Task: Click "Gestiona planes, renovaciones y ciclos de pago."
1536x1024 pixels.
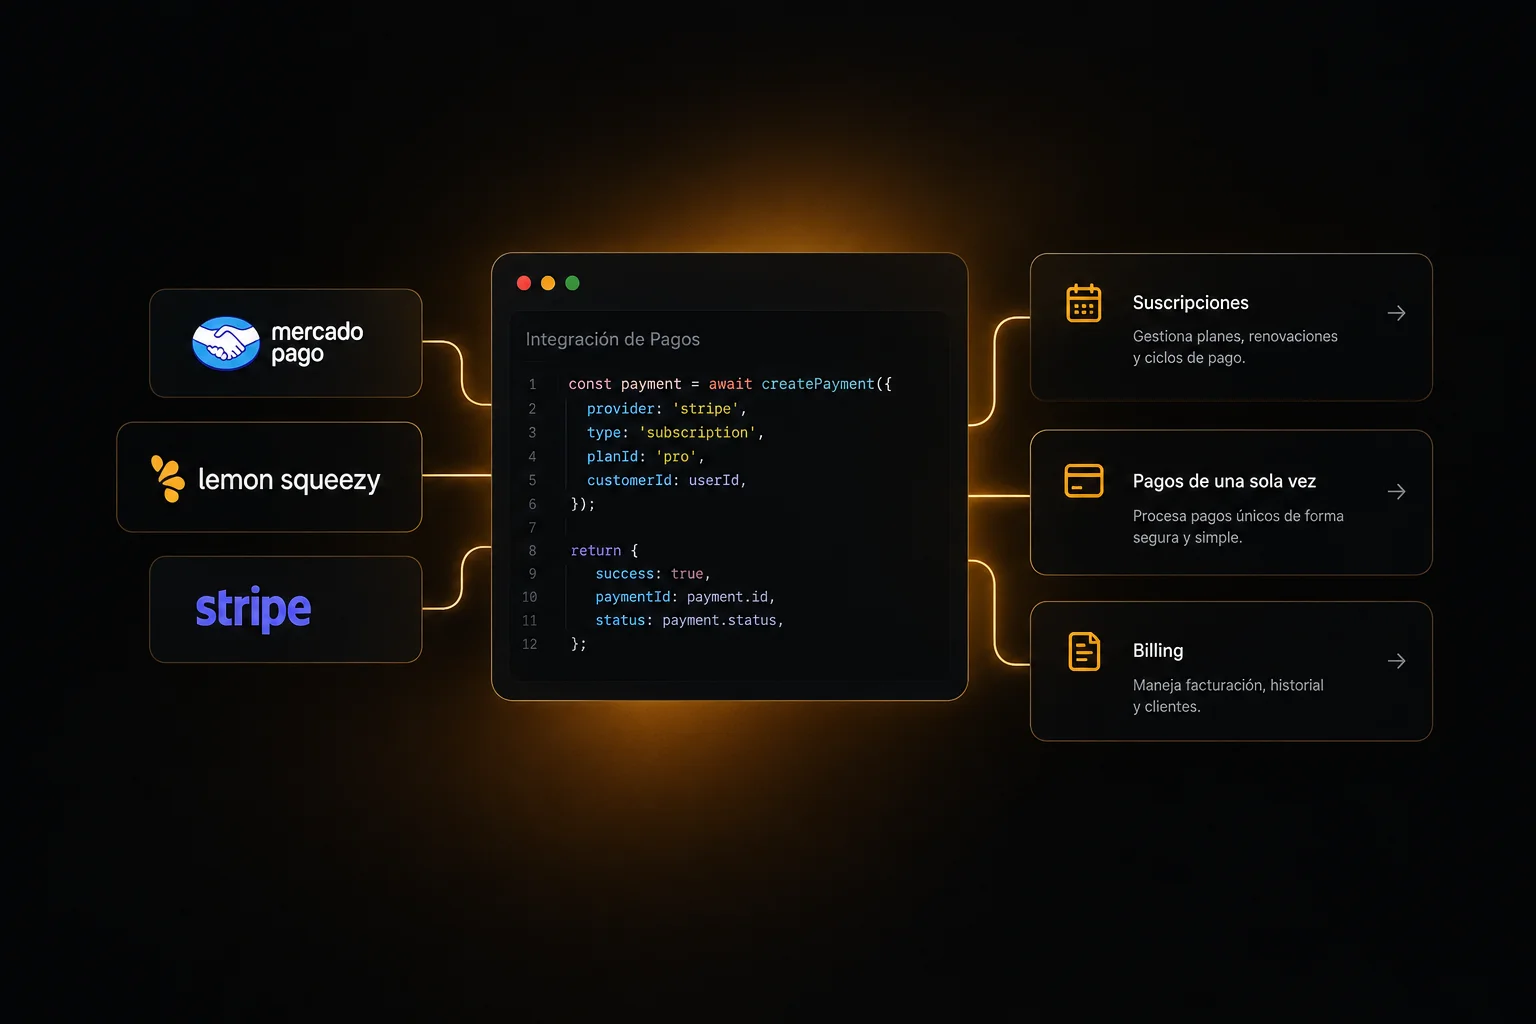Action: click(1235, 347)
